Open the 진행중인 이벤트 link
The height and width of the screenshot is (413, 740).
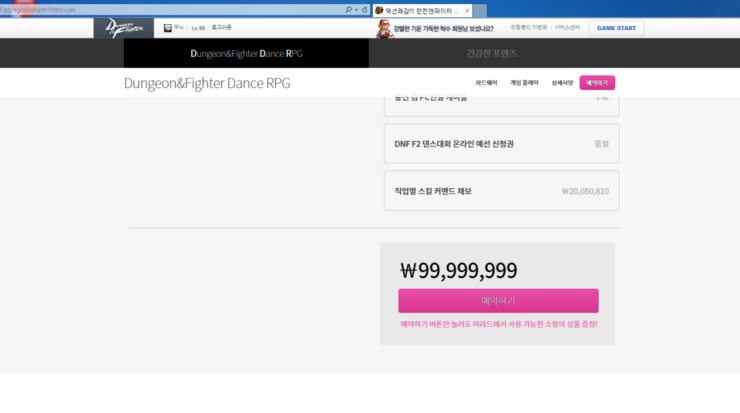click(x=529, y=27)
